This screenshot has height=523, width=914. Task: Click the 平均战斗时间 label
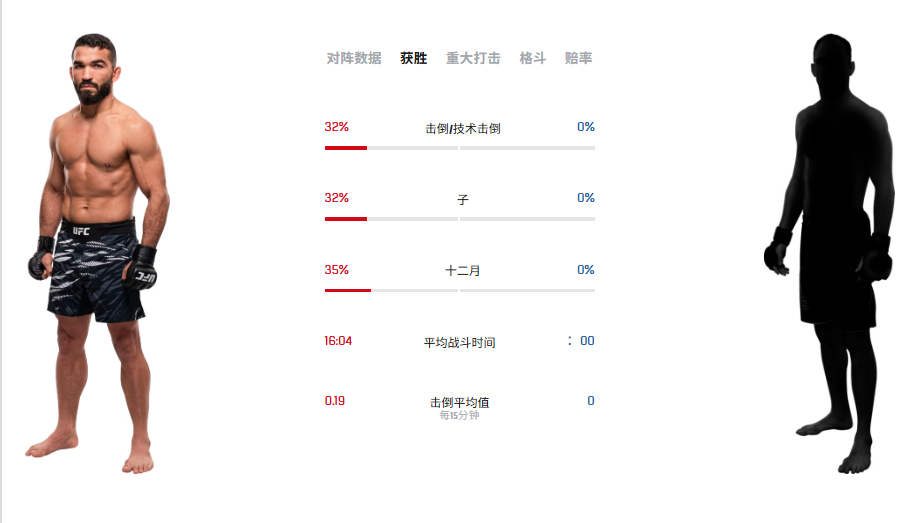click(459, 343)
